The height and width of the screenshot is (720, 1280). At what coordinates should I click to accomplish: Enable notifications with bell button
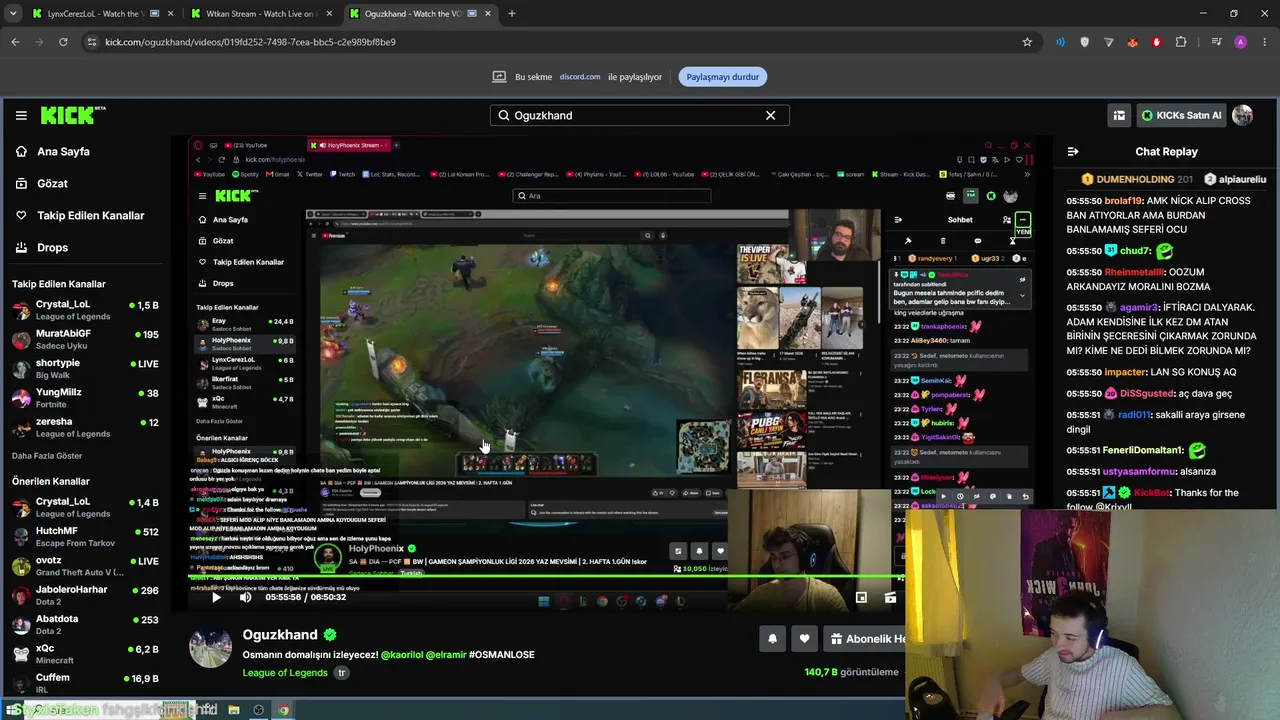(x=772, y=638)
